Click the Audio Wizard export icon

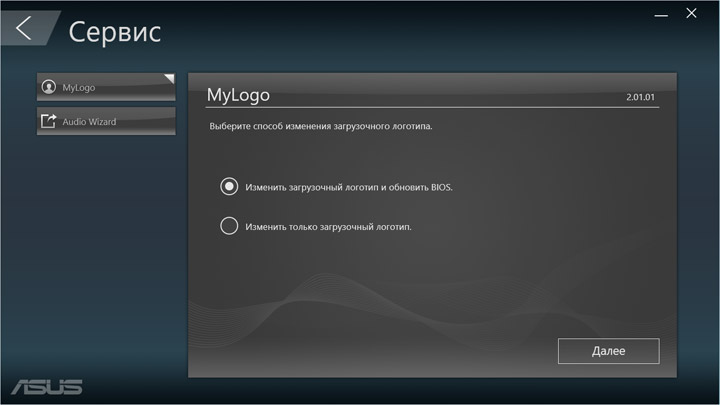pyautogui.click(x=48, y=121)
